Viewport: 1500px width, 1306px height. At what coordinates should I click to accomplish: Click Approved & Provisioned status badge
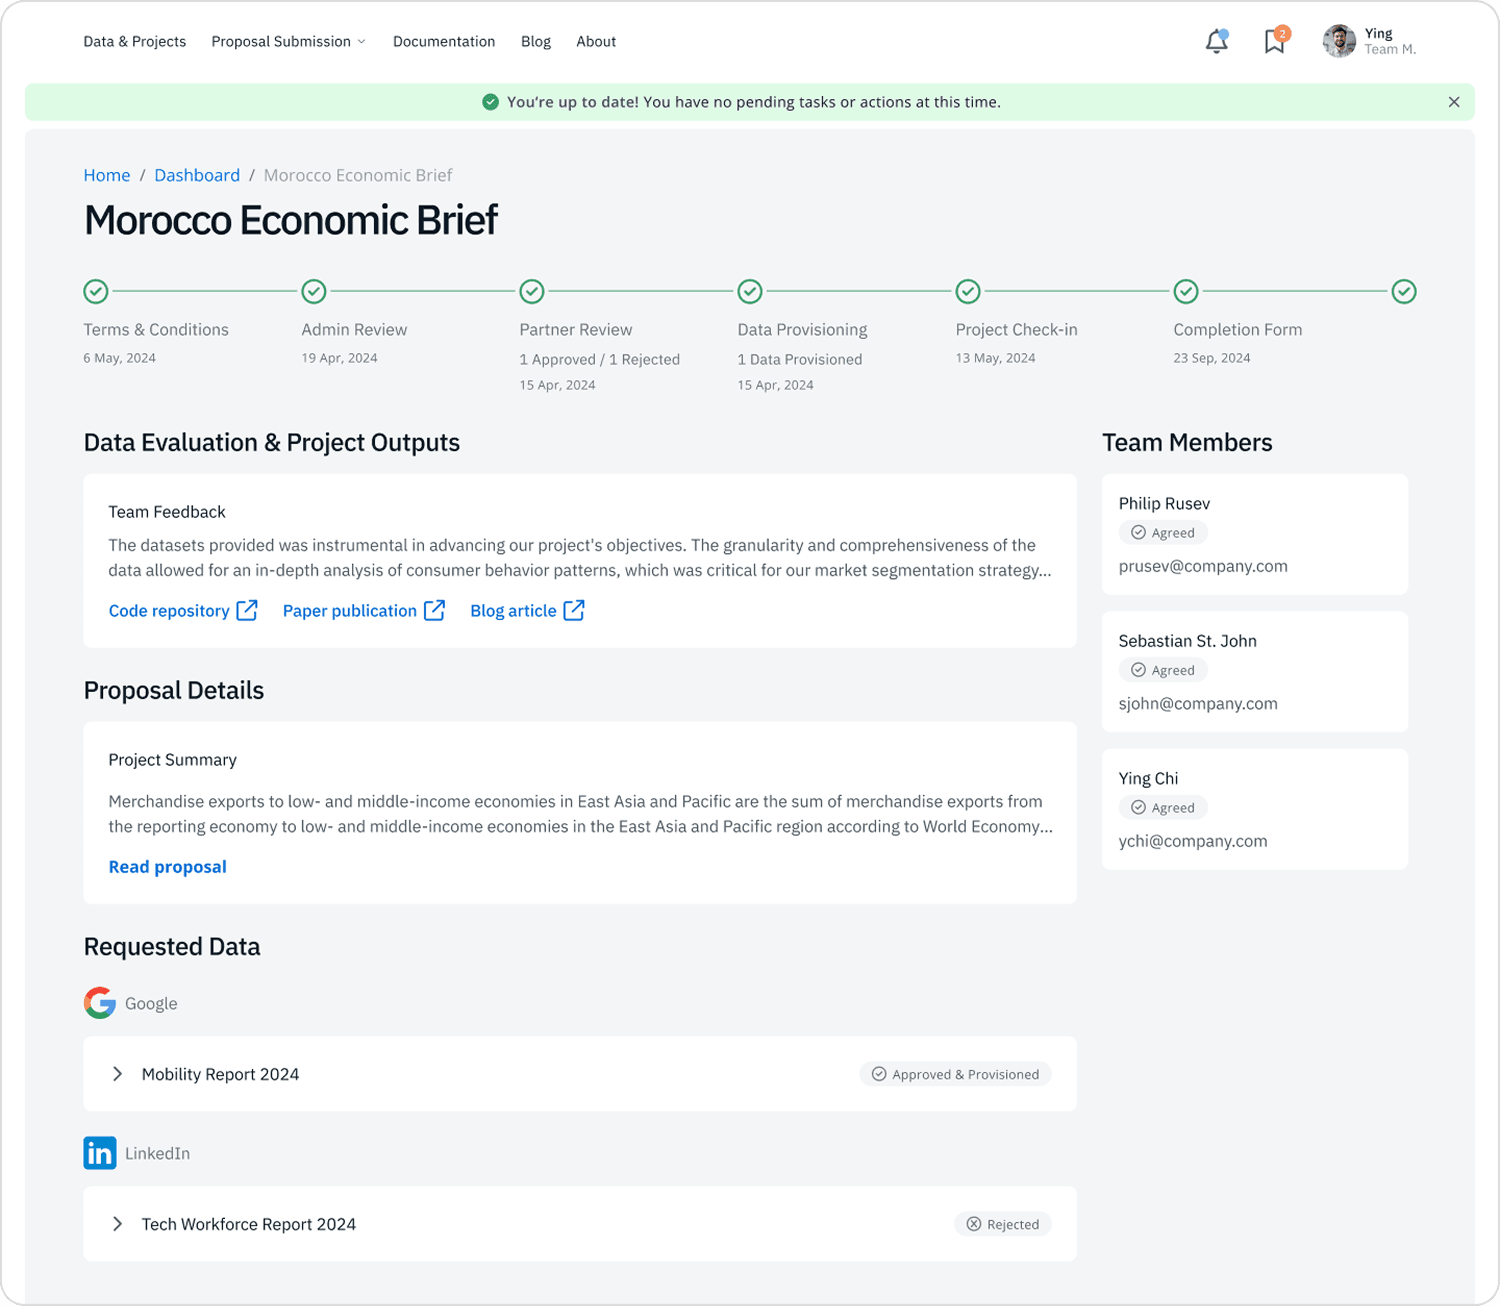tap(956, 1074)
